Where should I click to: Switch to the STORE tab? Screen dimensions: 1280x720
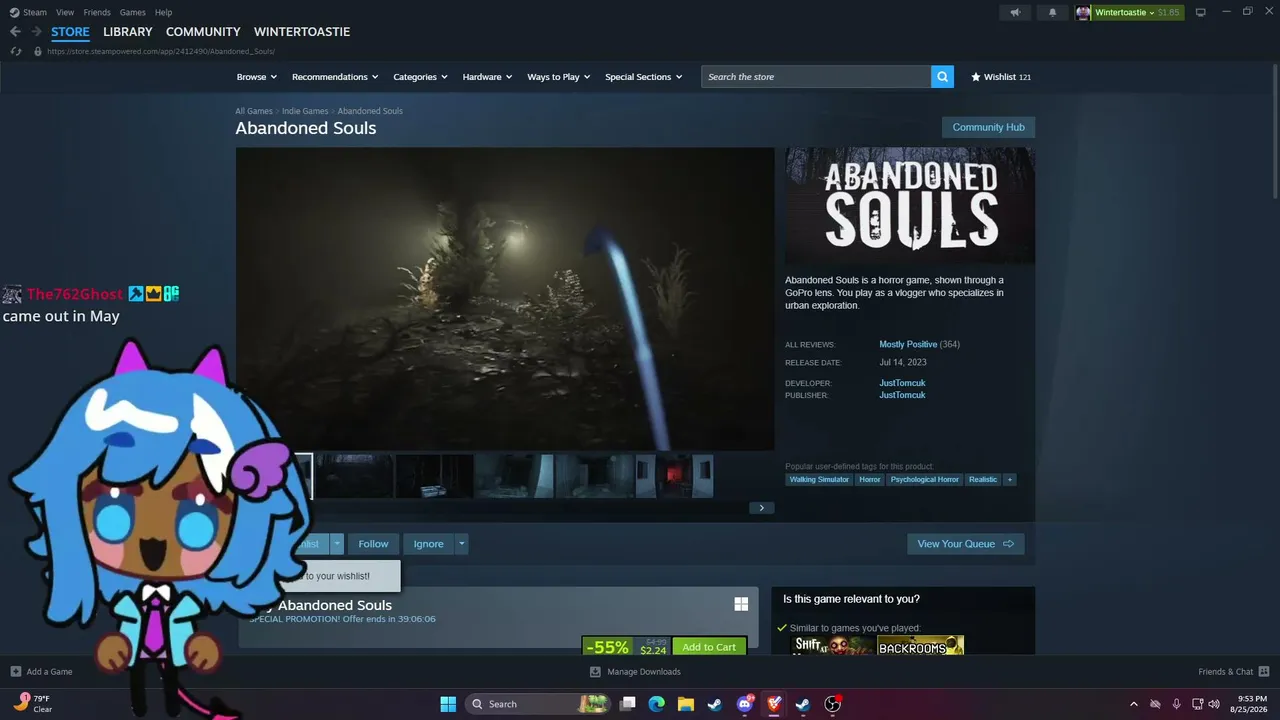point(70,32)
